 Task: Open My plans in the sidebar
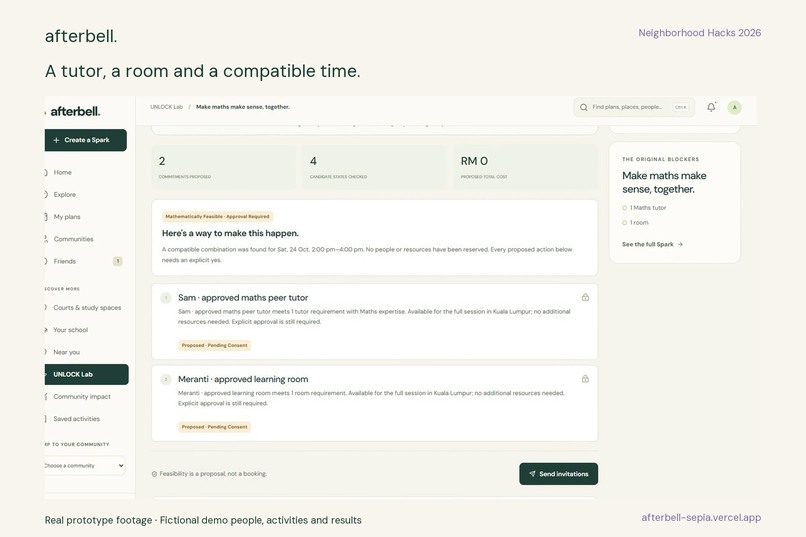pos(66,217)
